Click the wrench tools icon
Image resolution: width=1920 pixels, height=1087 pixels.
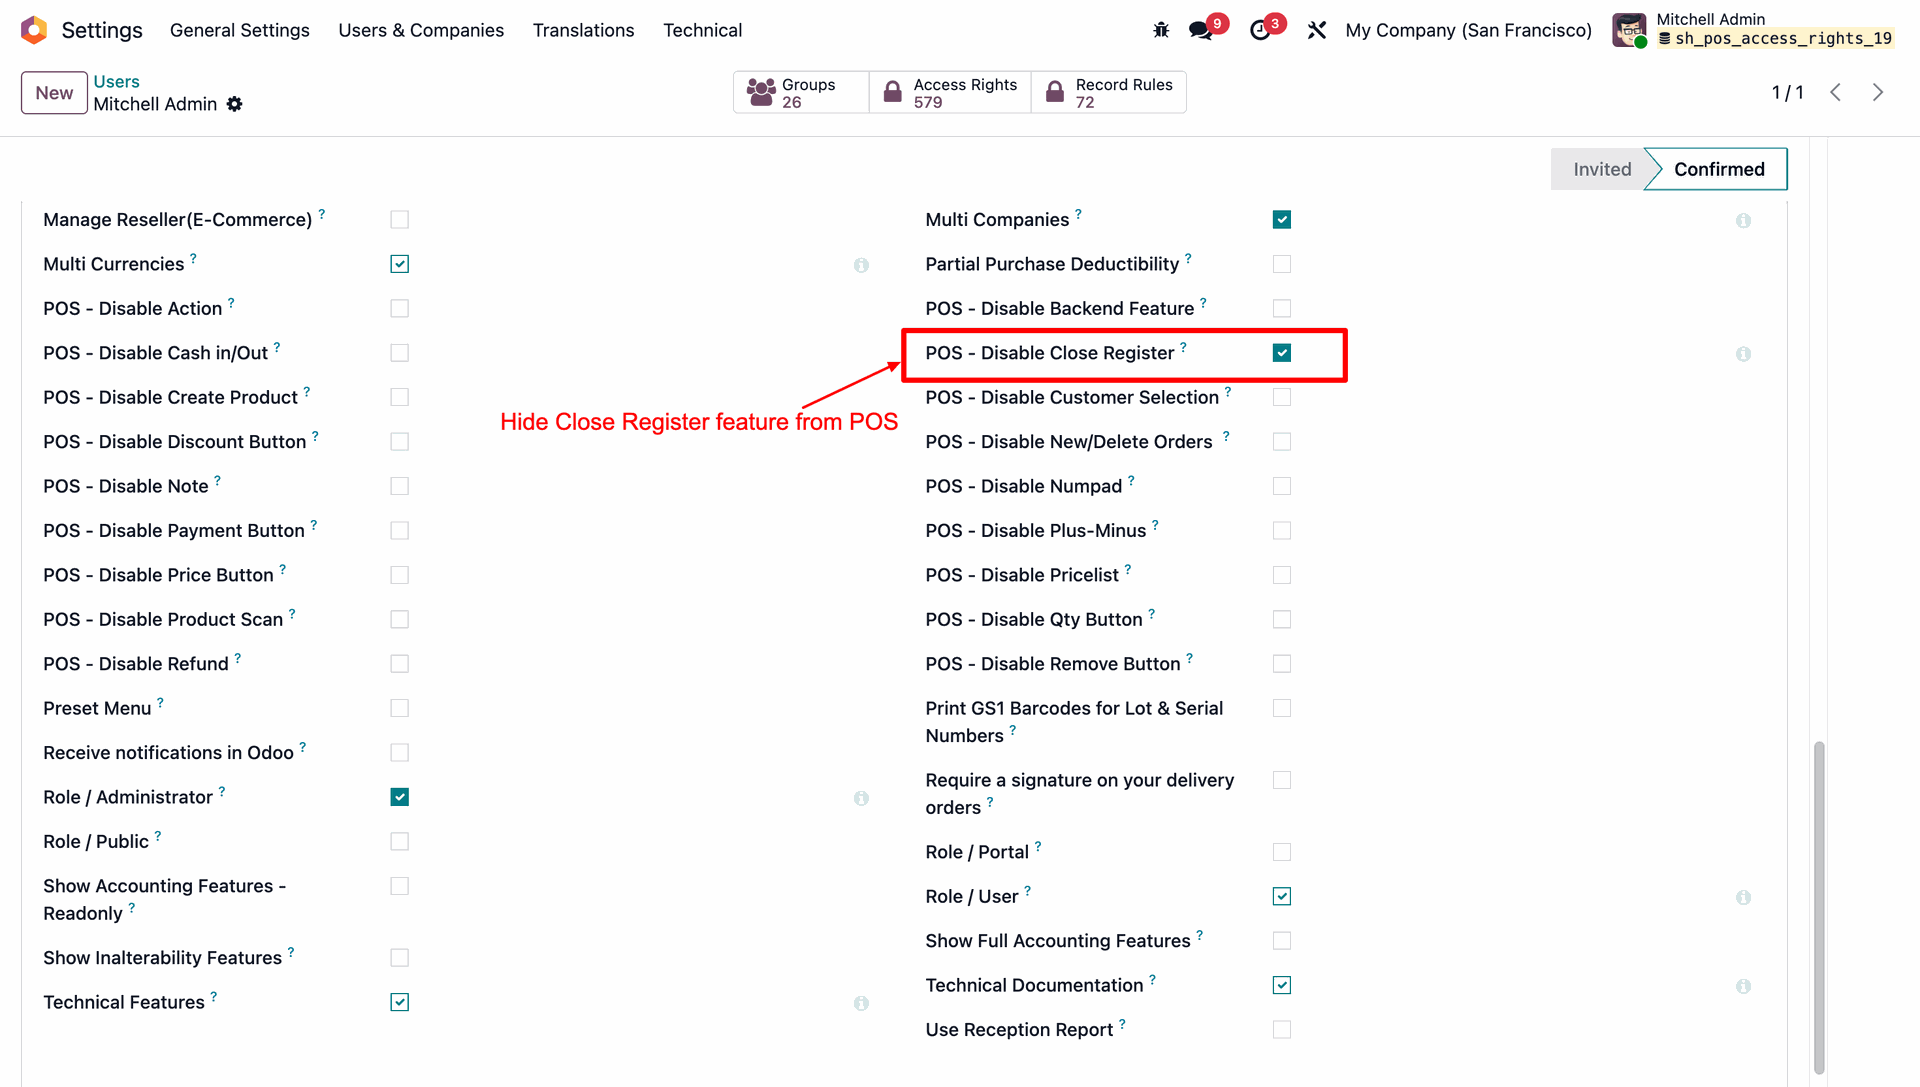click(1317, 30)
